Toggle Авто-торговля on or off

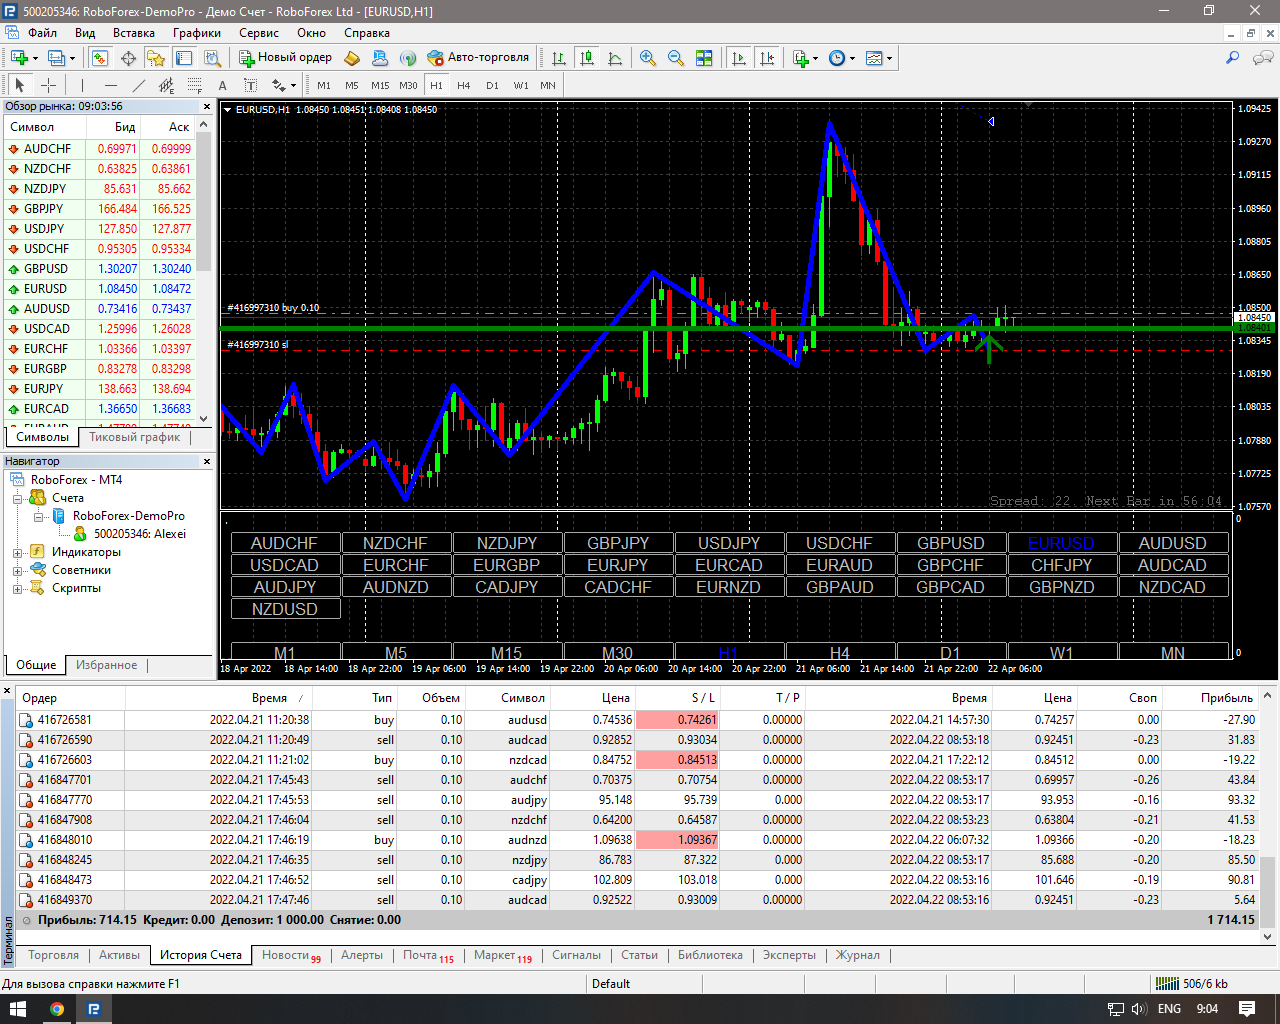[x=478, y=58]
